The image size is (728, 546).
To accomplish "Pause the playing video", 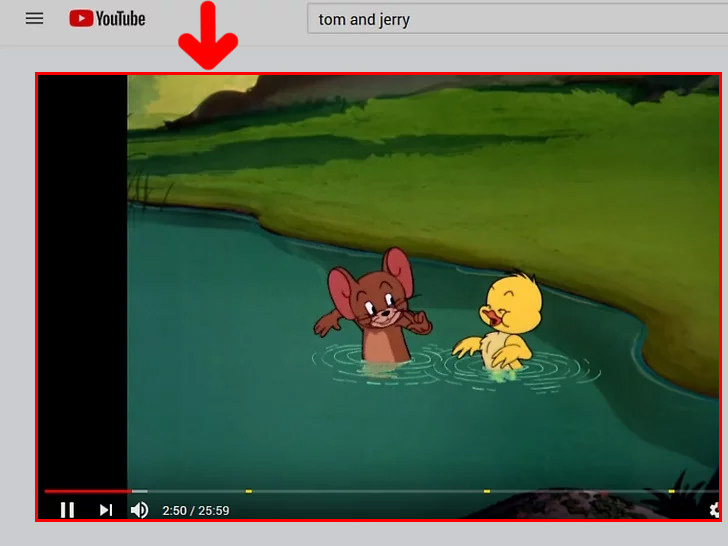I will click(x=67, y=510).
